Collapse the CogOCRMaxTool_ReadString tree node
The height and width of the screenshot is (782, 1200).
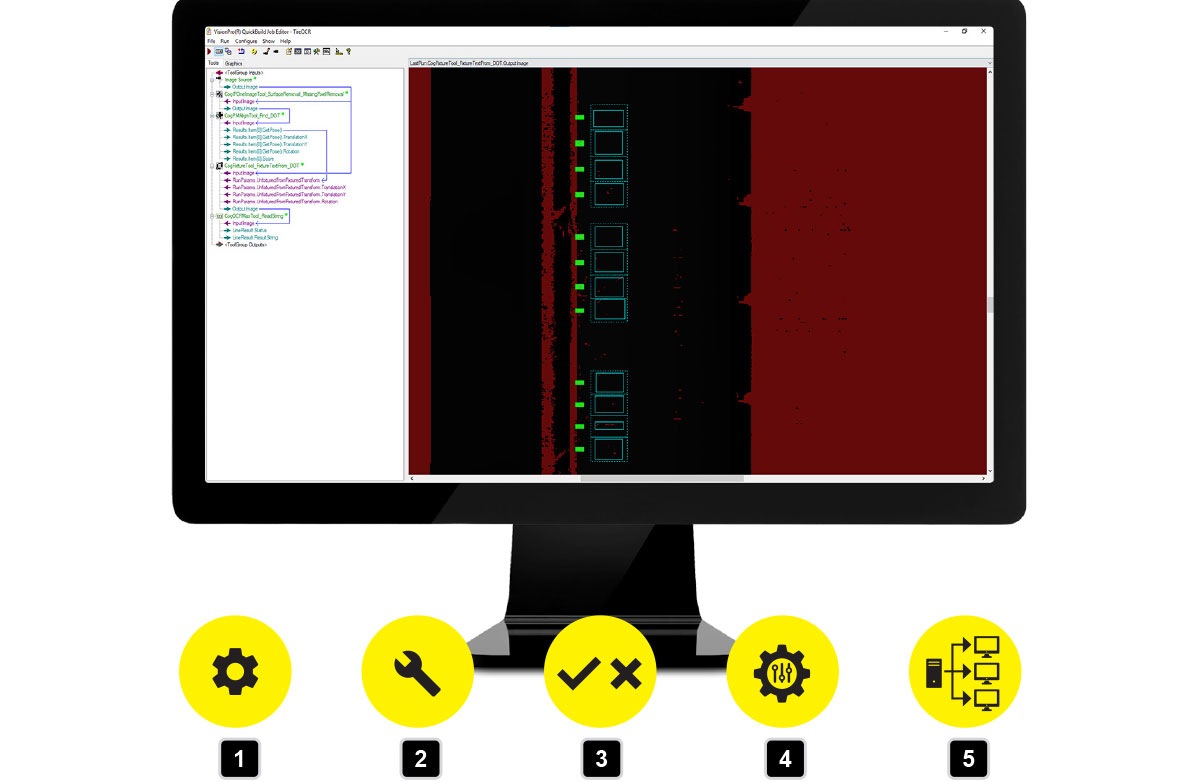(212, 216)
